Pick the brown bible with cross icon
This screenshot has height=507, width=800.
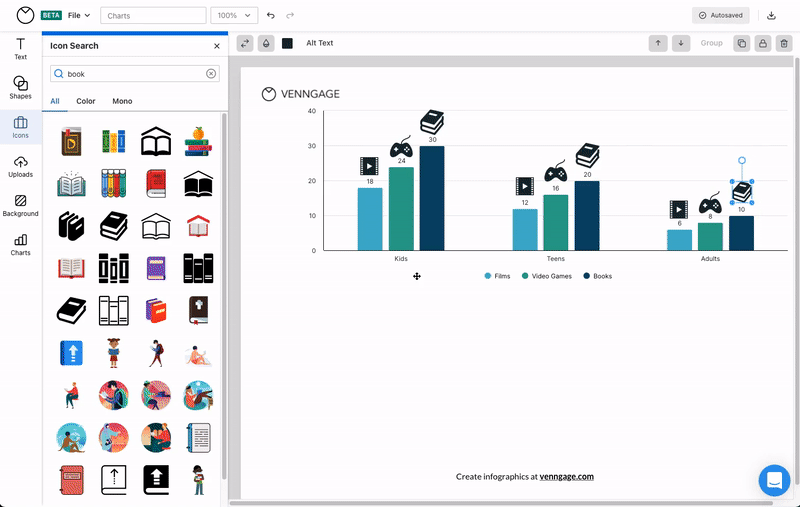point(198,310)
